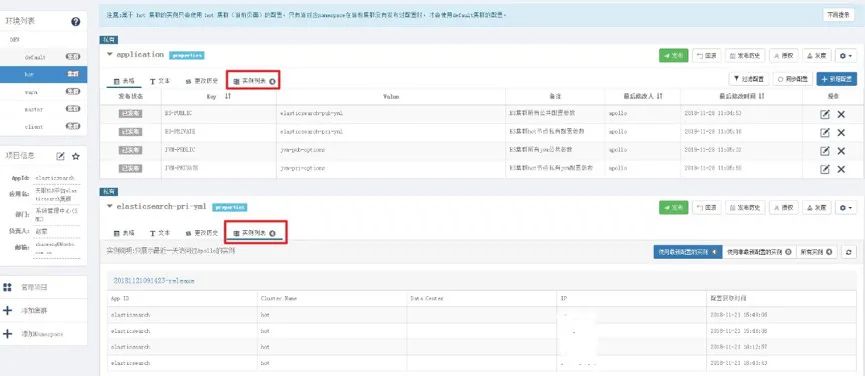
Task: Delete the jvm-pri-options row via X icon
Action: pos(841,169)
